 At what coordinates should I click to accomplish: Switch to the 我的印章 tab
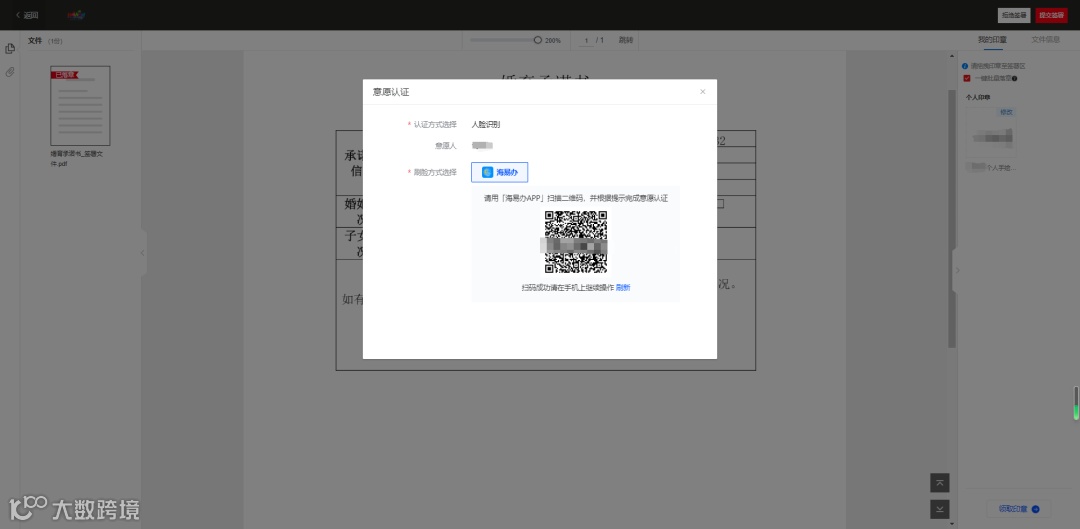pyautogui.click(x=992, y=40)
